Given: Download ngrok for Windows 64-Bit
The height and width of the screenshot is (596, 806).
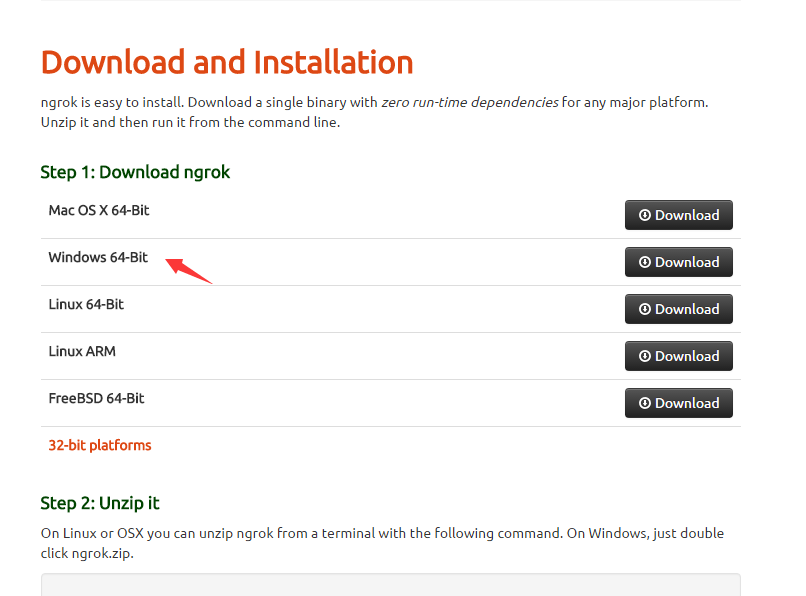Looking at the screenshot, I should coord(679,262).
